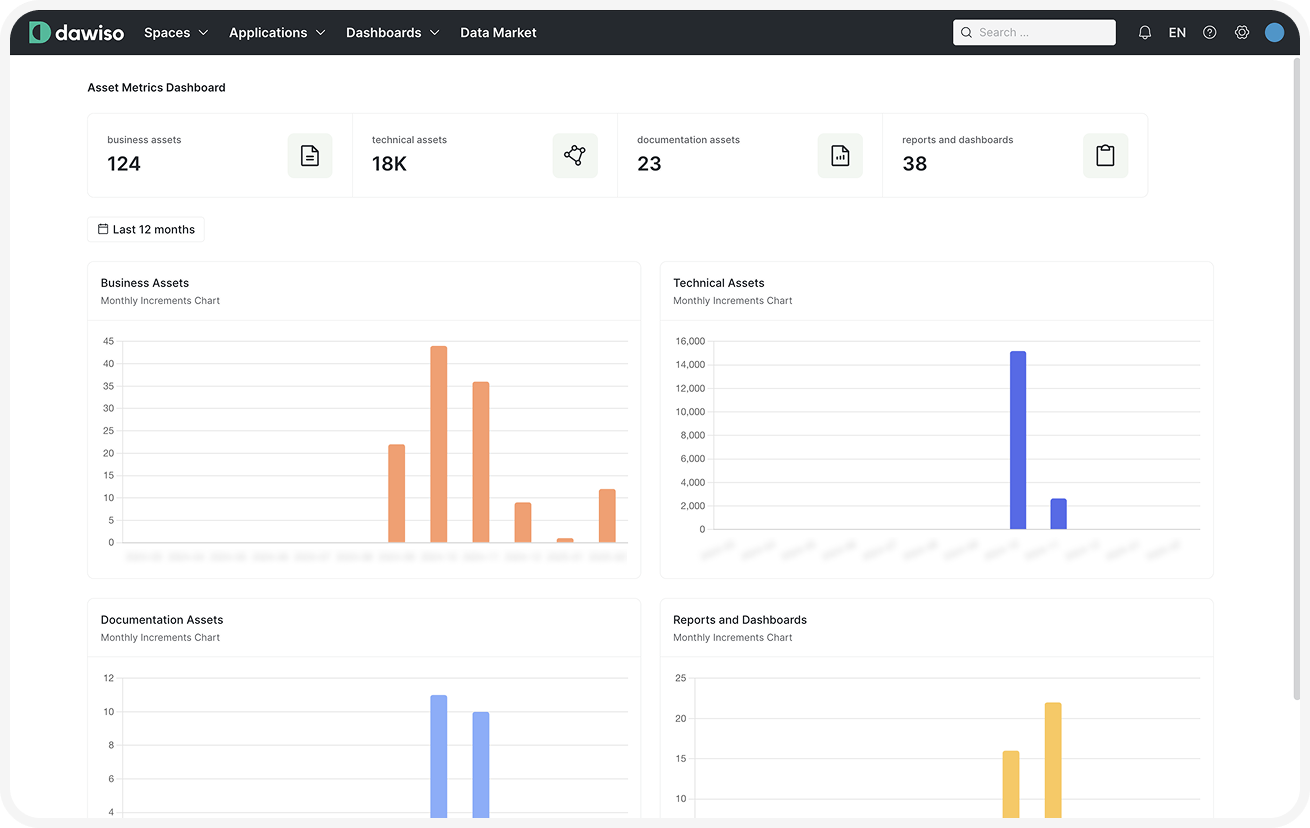Click the blue profile avatar circle

click(1274, 32)
